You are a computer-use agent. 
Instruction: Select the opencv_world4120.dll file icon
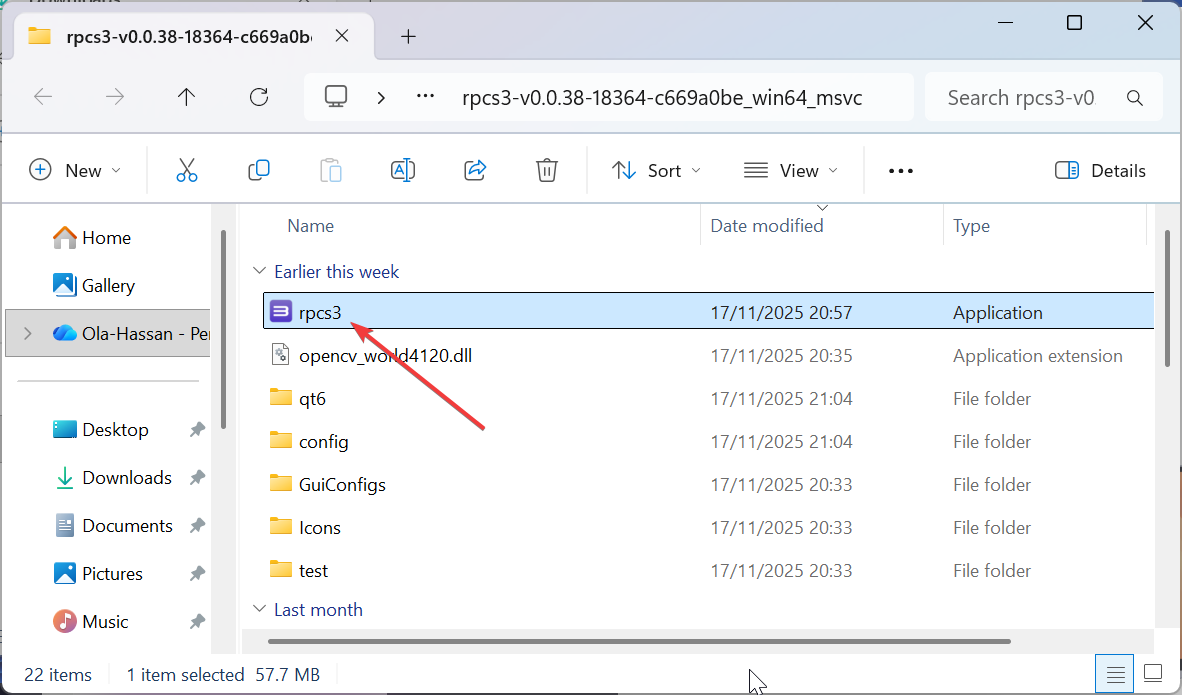[x=280, y=354]
